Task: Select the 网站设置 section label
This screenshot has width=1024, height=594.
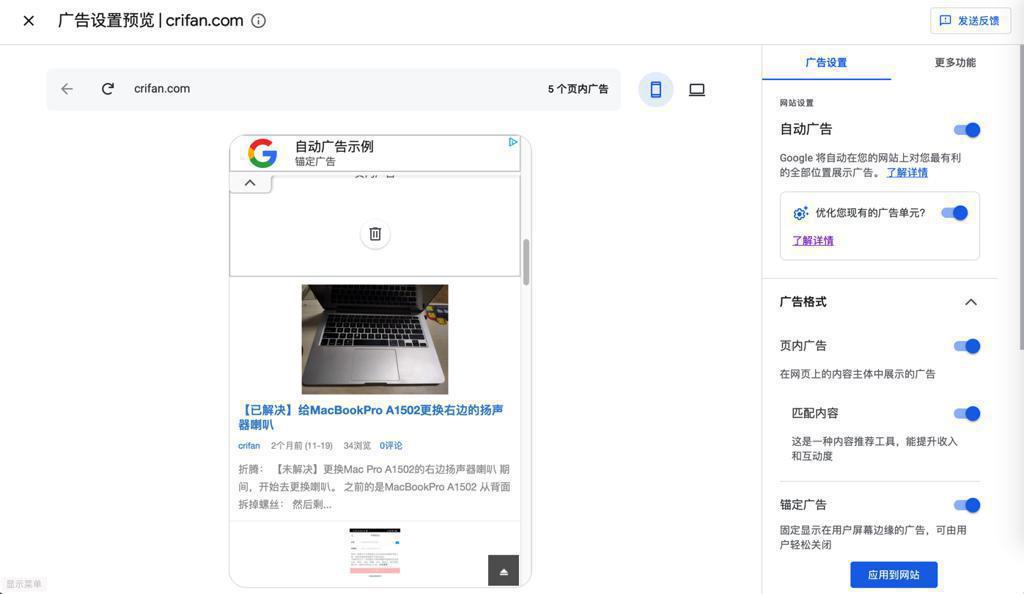Action: 797,103
